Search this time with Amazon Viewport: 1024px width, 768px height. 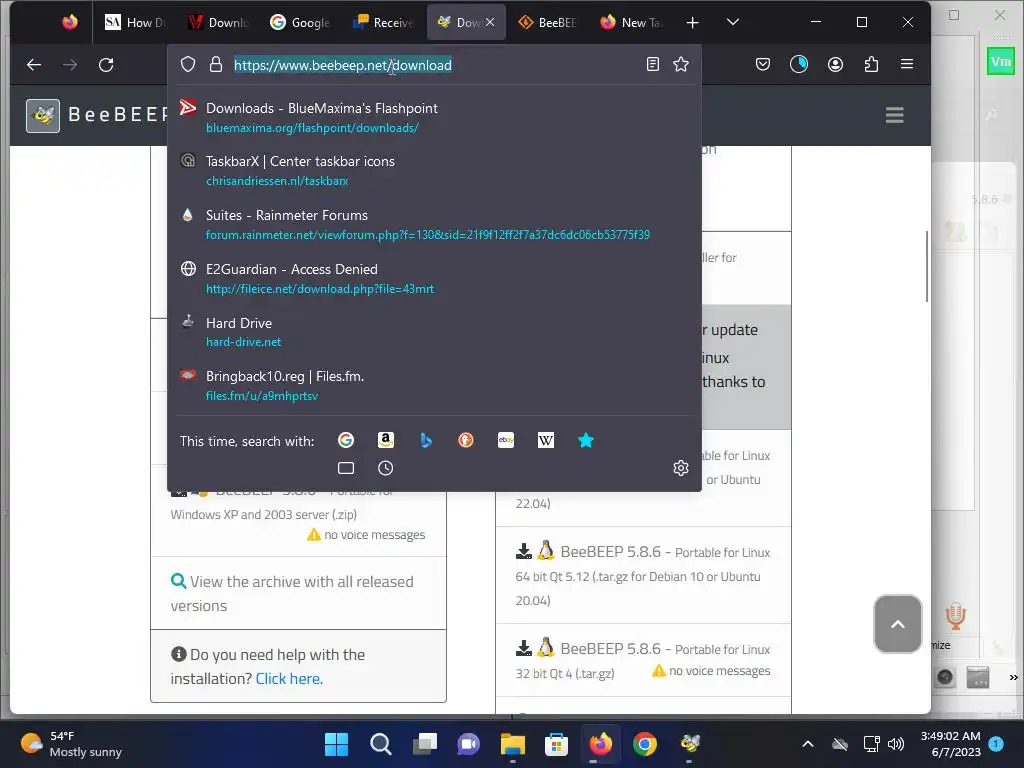click(386, 440)
